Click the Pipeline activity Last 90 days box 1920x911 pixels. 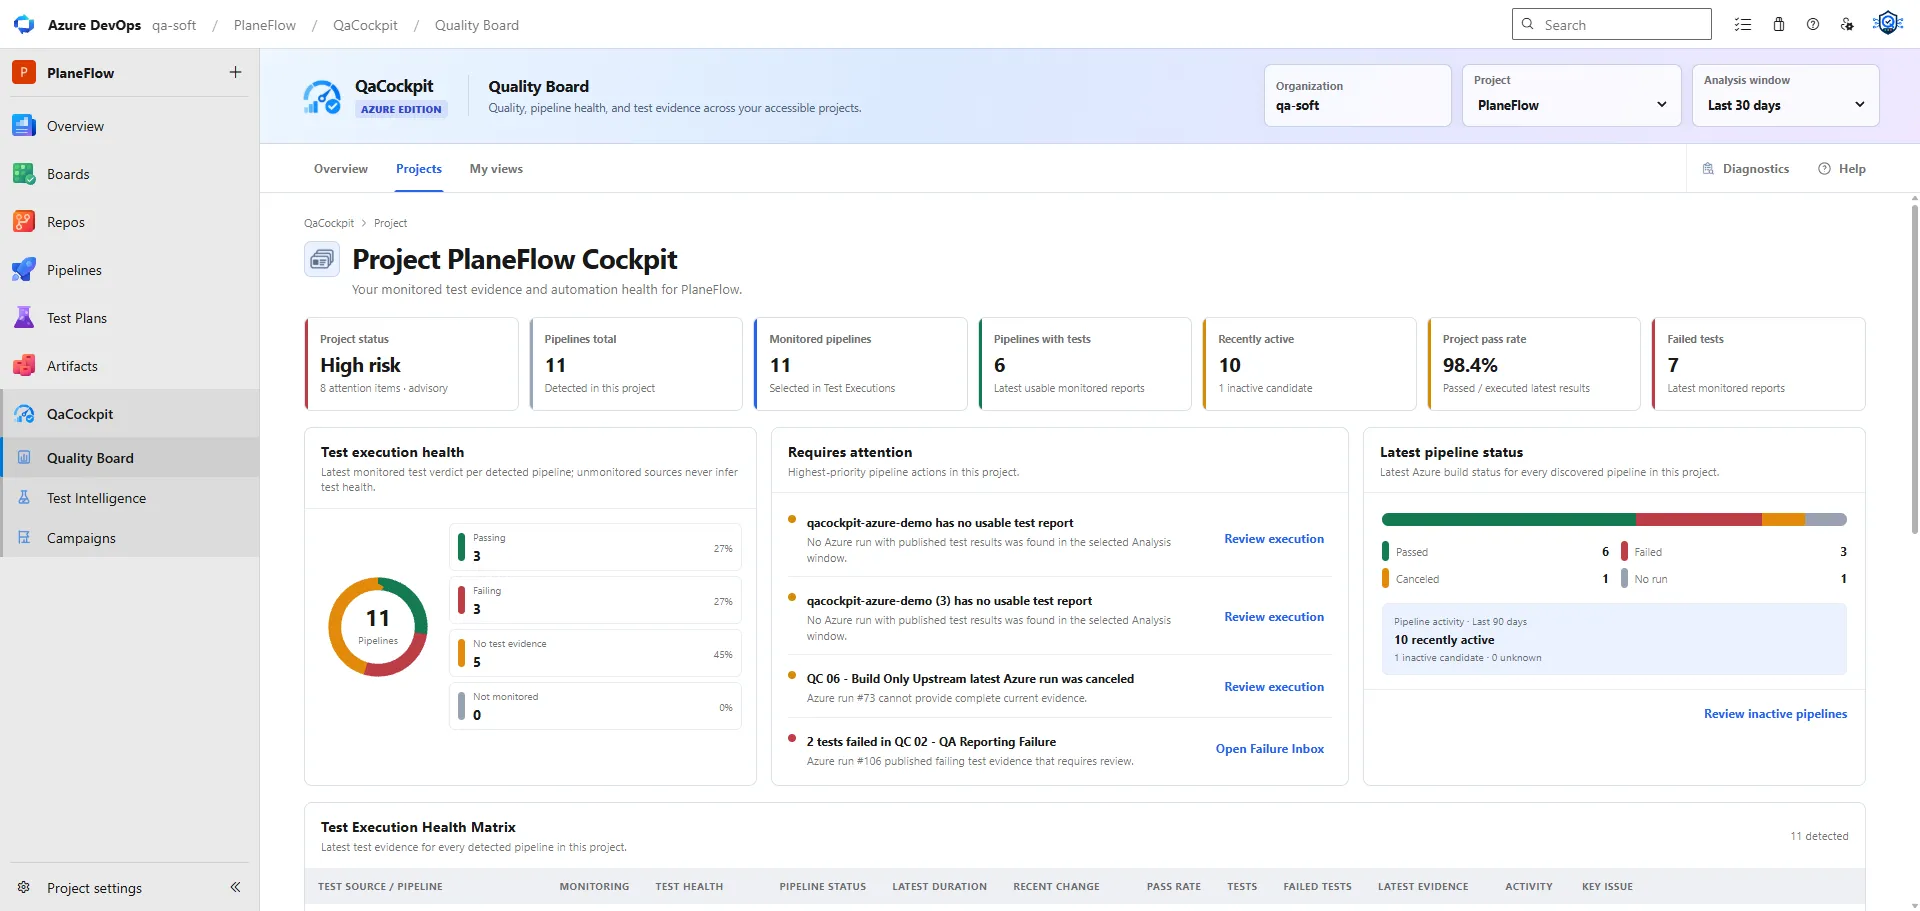point(1614,639)
